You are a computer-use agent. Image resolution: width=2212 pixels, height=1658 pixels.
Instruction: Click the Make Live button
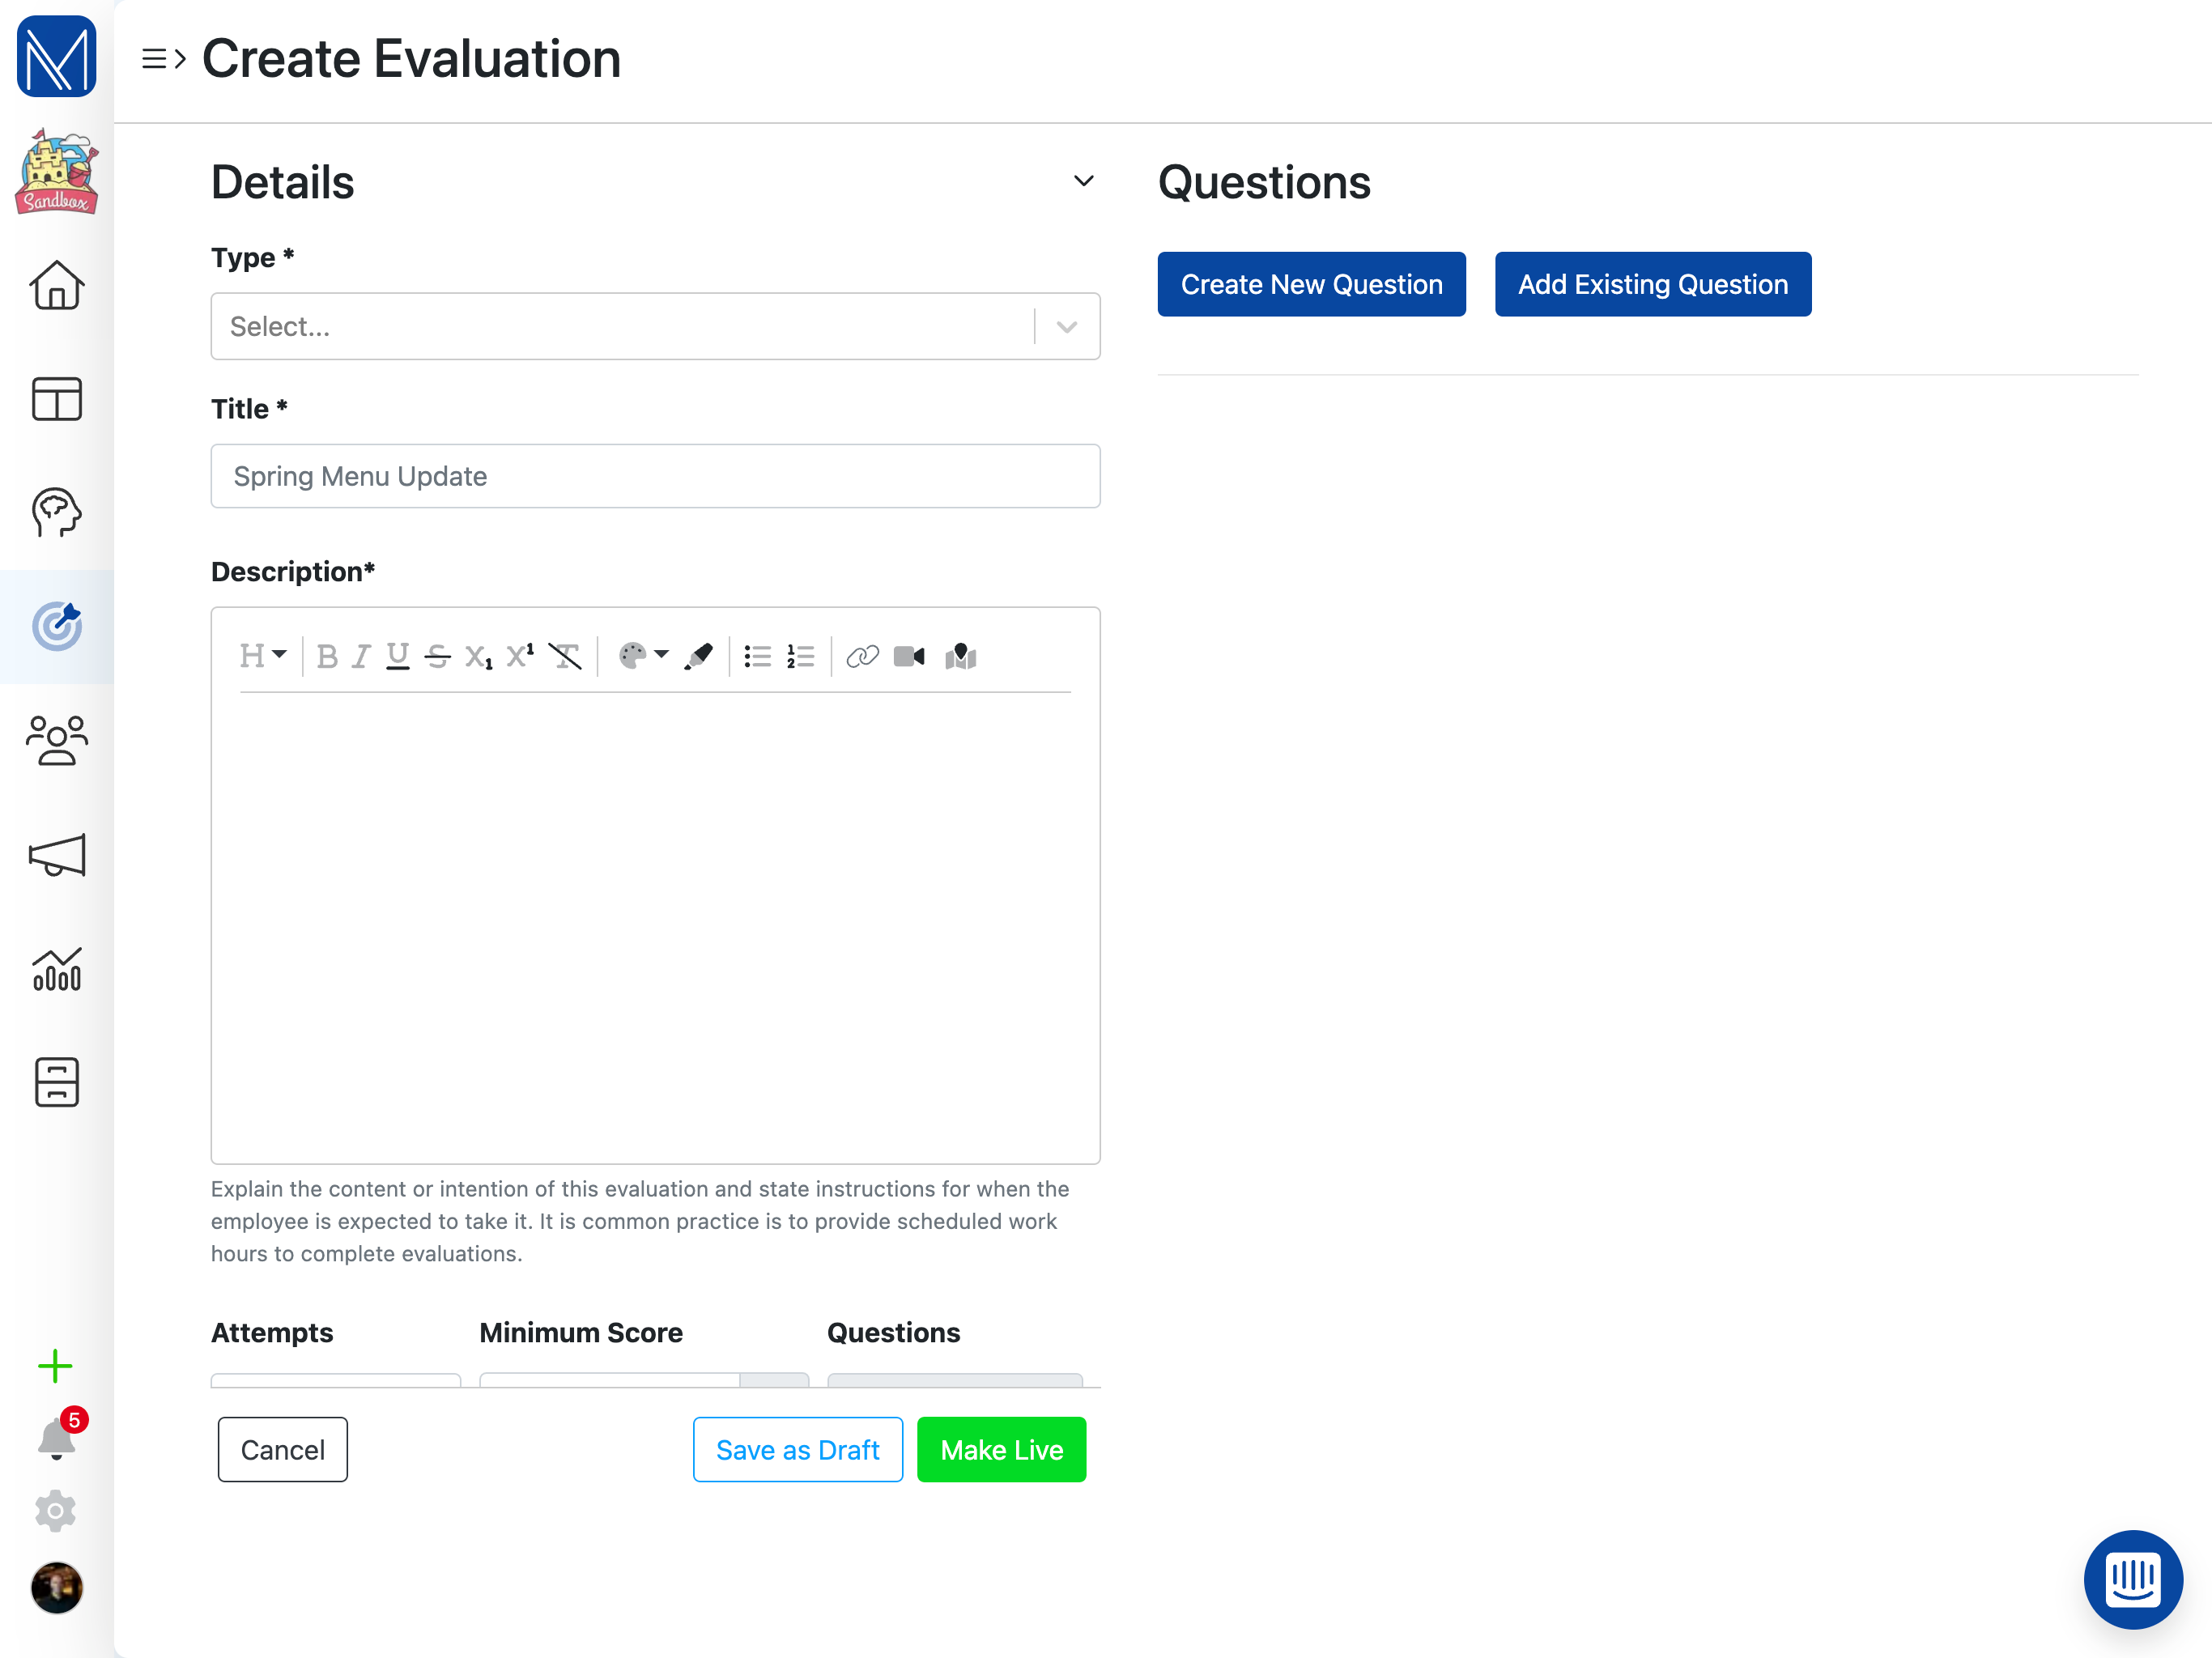(1001, 1450)
